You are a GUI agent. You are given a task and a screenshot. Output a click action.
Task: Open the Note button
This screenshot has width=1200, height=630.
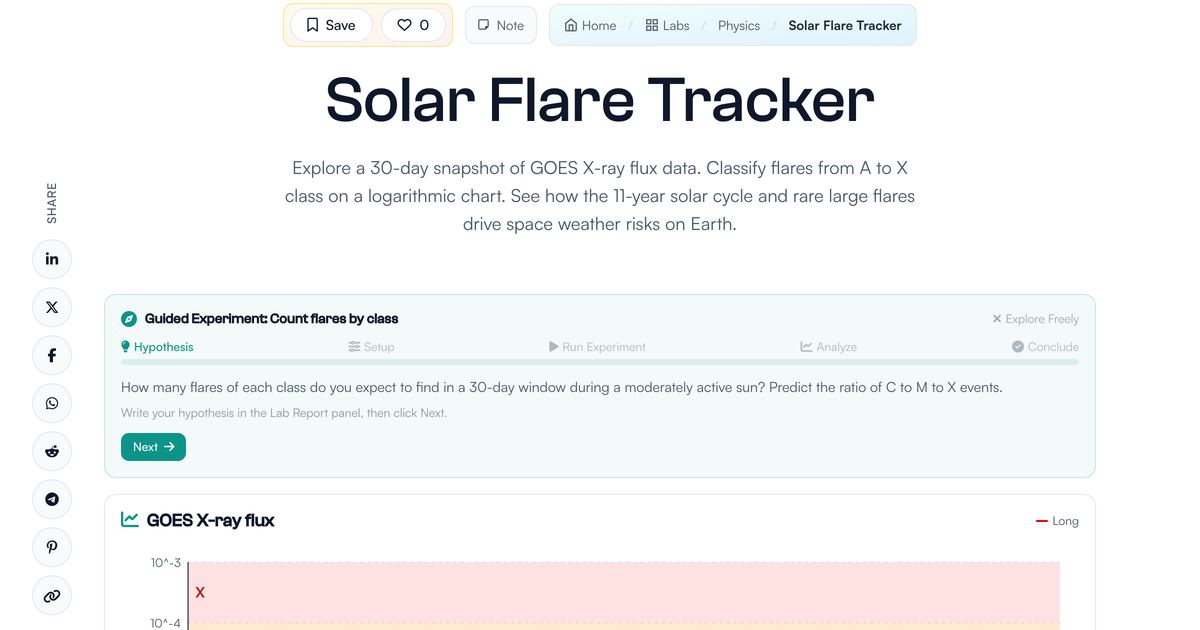pos(501,25)
